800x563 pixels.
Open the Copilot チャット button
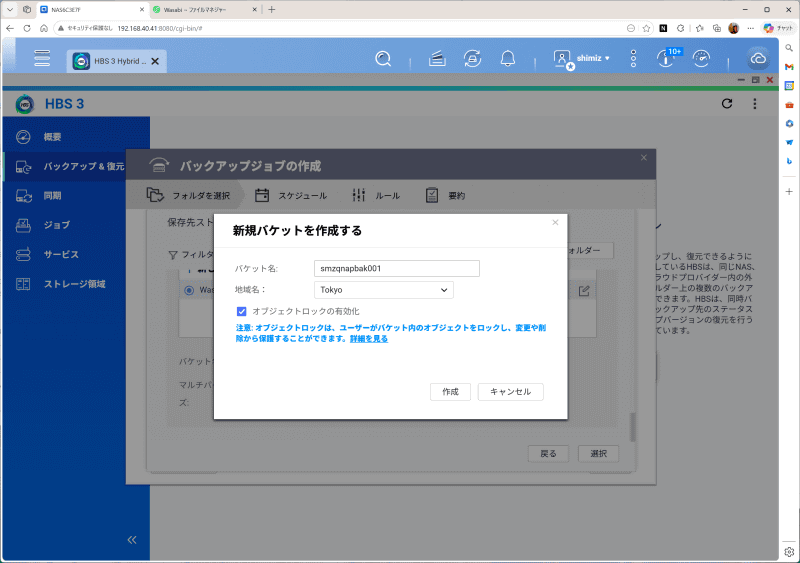(x=779, y=29)
